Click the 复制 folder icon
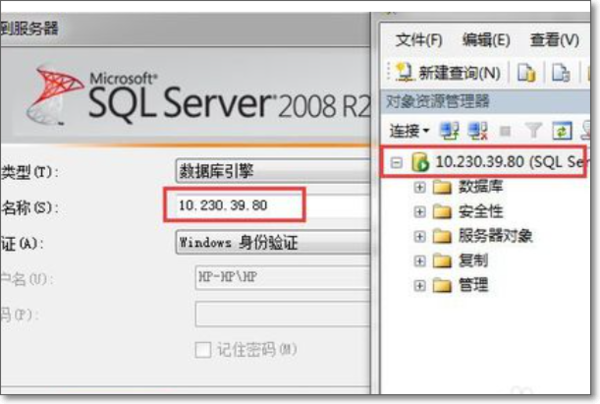The height and width of the screenshot is (404, 600). [442, 261]
